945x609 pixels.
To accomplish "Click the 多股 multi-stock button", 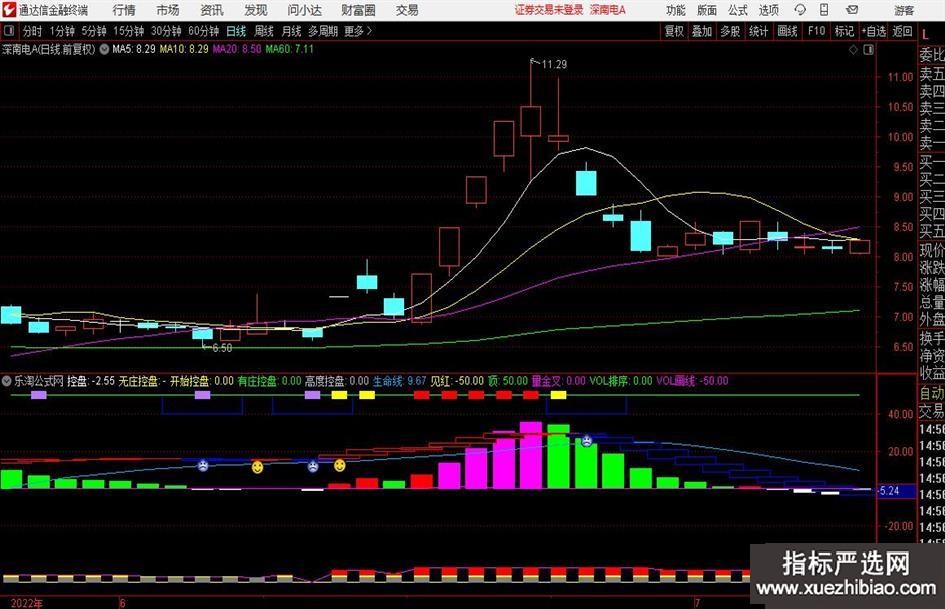I will (730, 31).
